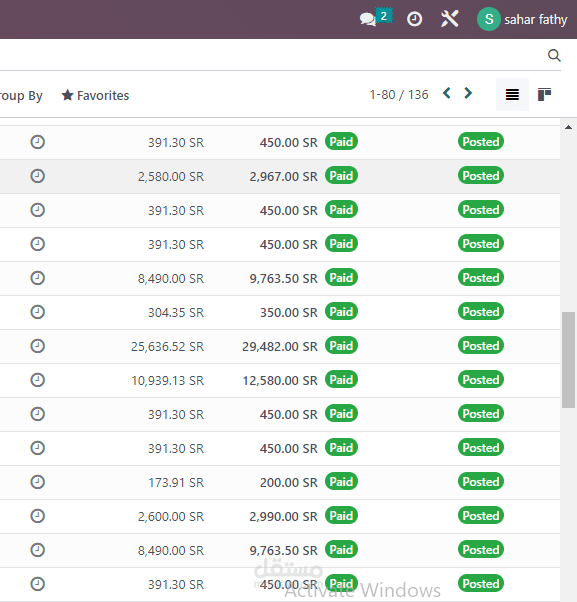Select the 173.91 SR amount cell
This screenshot has width=577, height=602.
176,483
